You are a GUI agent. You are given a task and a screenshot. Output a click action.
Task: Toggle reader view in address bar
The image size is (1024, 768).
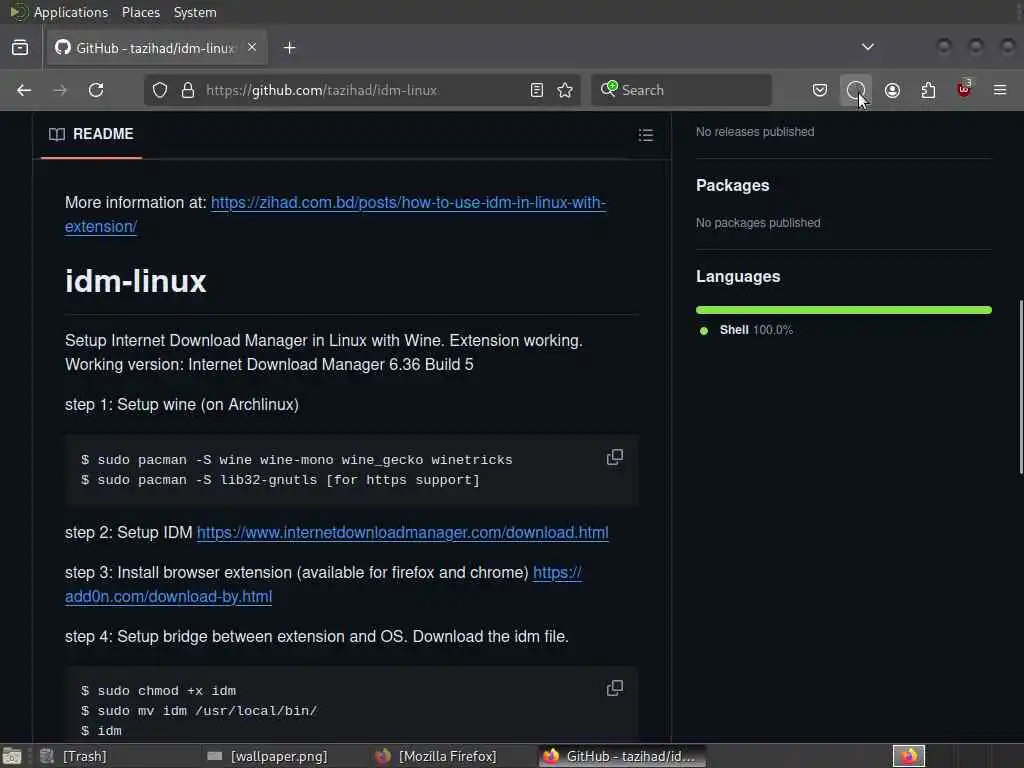pyautogui.click(x=537, y=90)
